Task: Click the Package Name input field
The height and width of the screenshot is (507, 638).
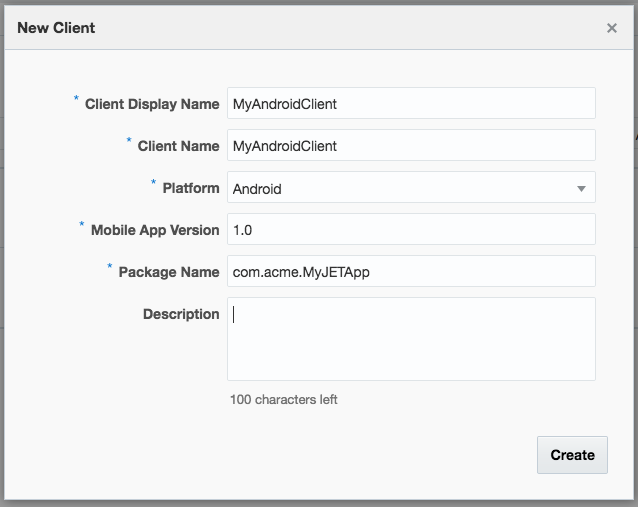Action: pos(411,271)
